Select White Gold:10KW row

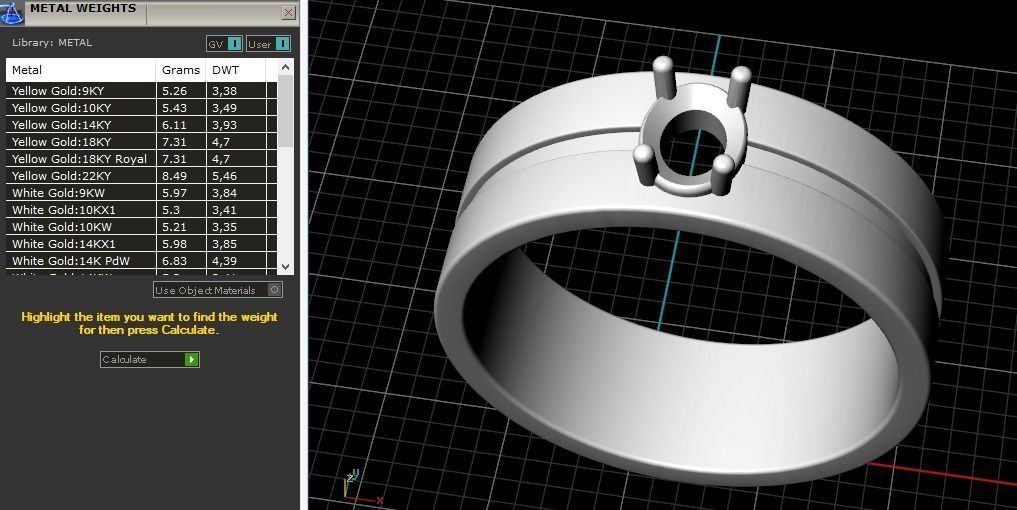(141, 226)
